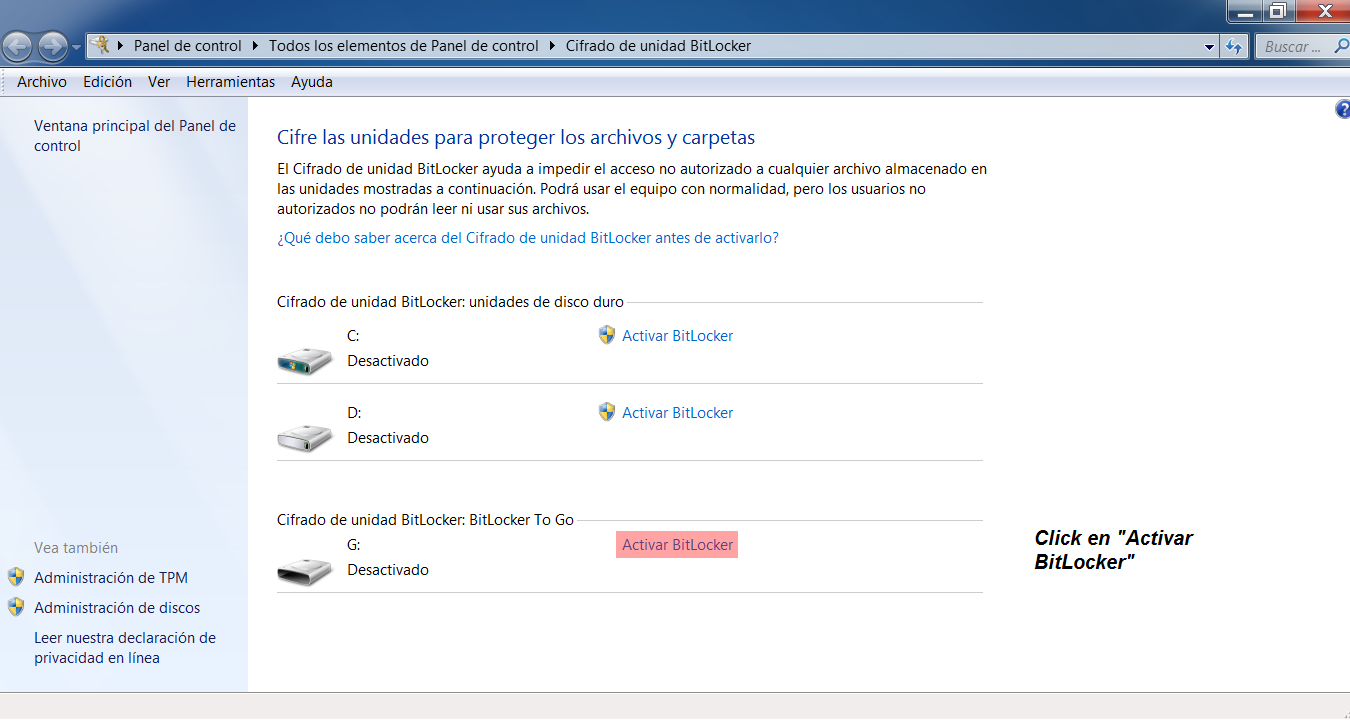
Task: Click Todos los elementos de Panel de control breadcrumb
Action: pos(404,46)
